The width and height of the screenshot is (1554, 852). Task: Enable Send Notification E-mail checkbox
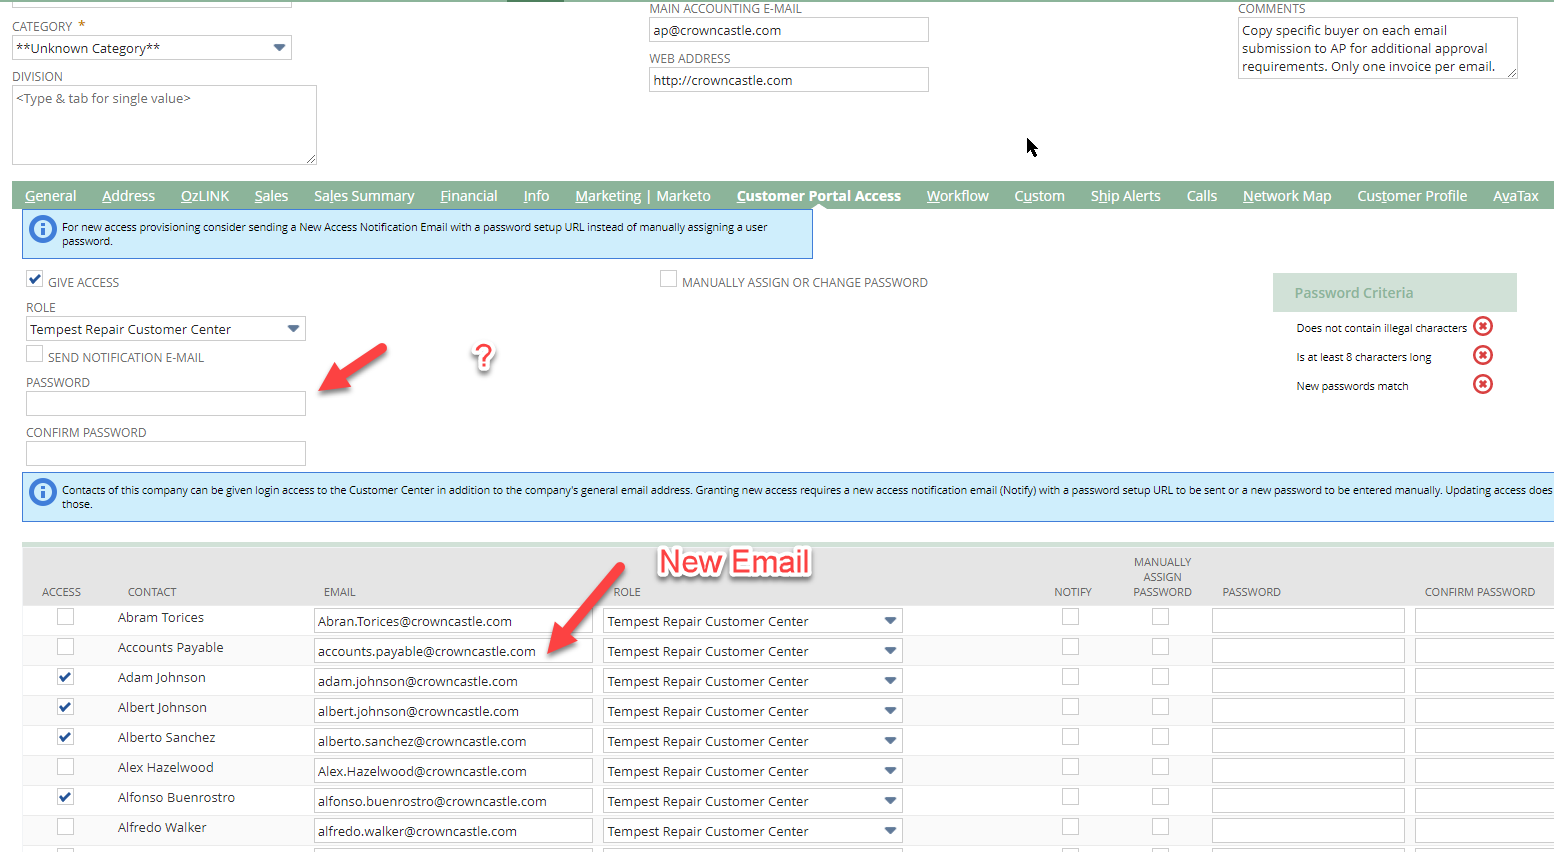click(35, 354)
